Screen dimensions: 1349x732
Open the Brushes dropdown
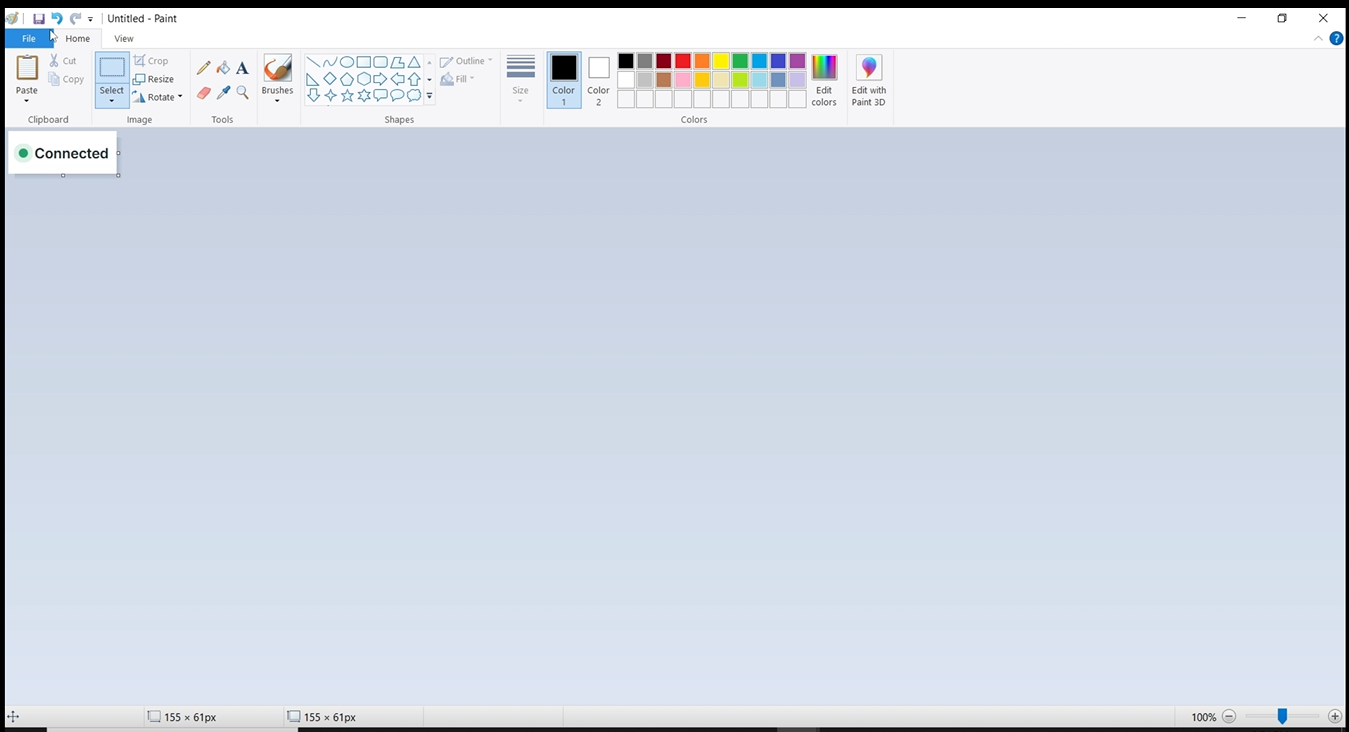pyautogui.click(x=277, y=99)
